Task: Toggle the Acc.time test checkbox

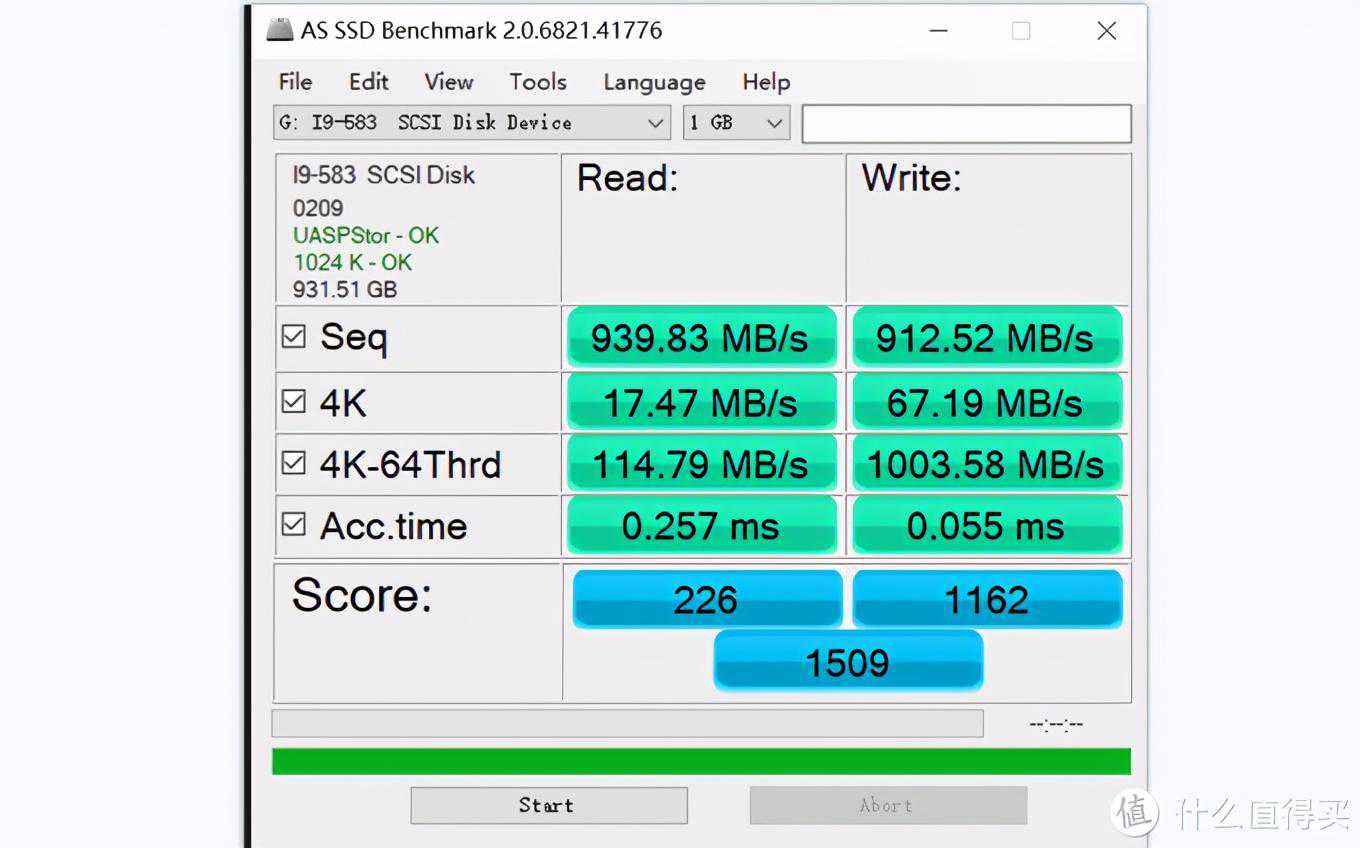Action: point(294,525)
